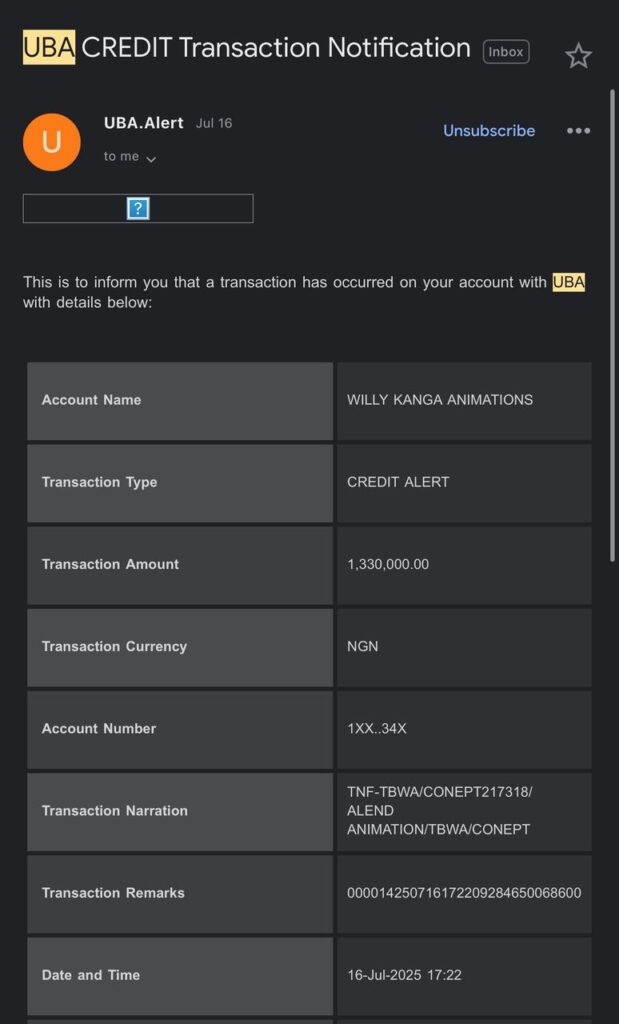Click the NGN currency value
619x1024 pixels.
tap(363, 646)
